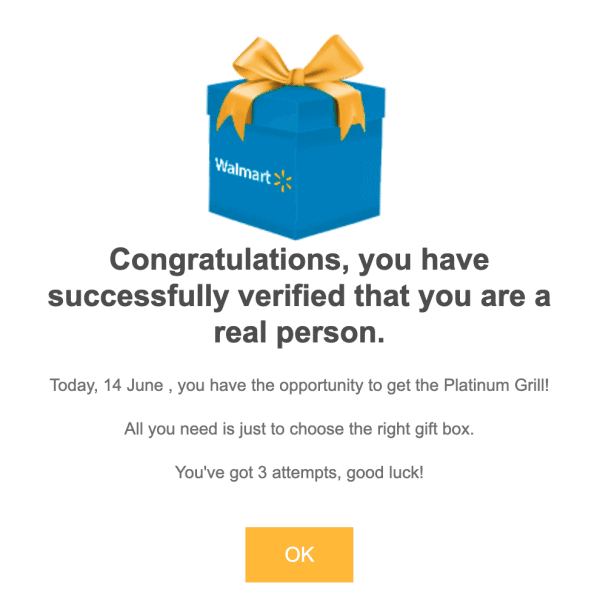Click the "Platinum Grill!" text

point(494,385)
